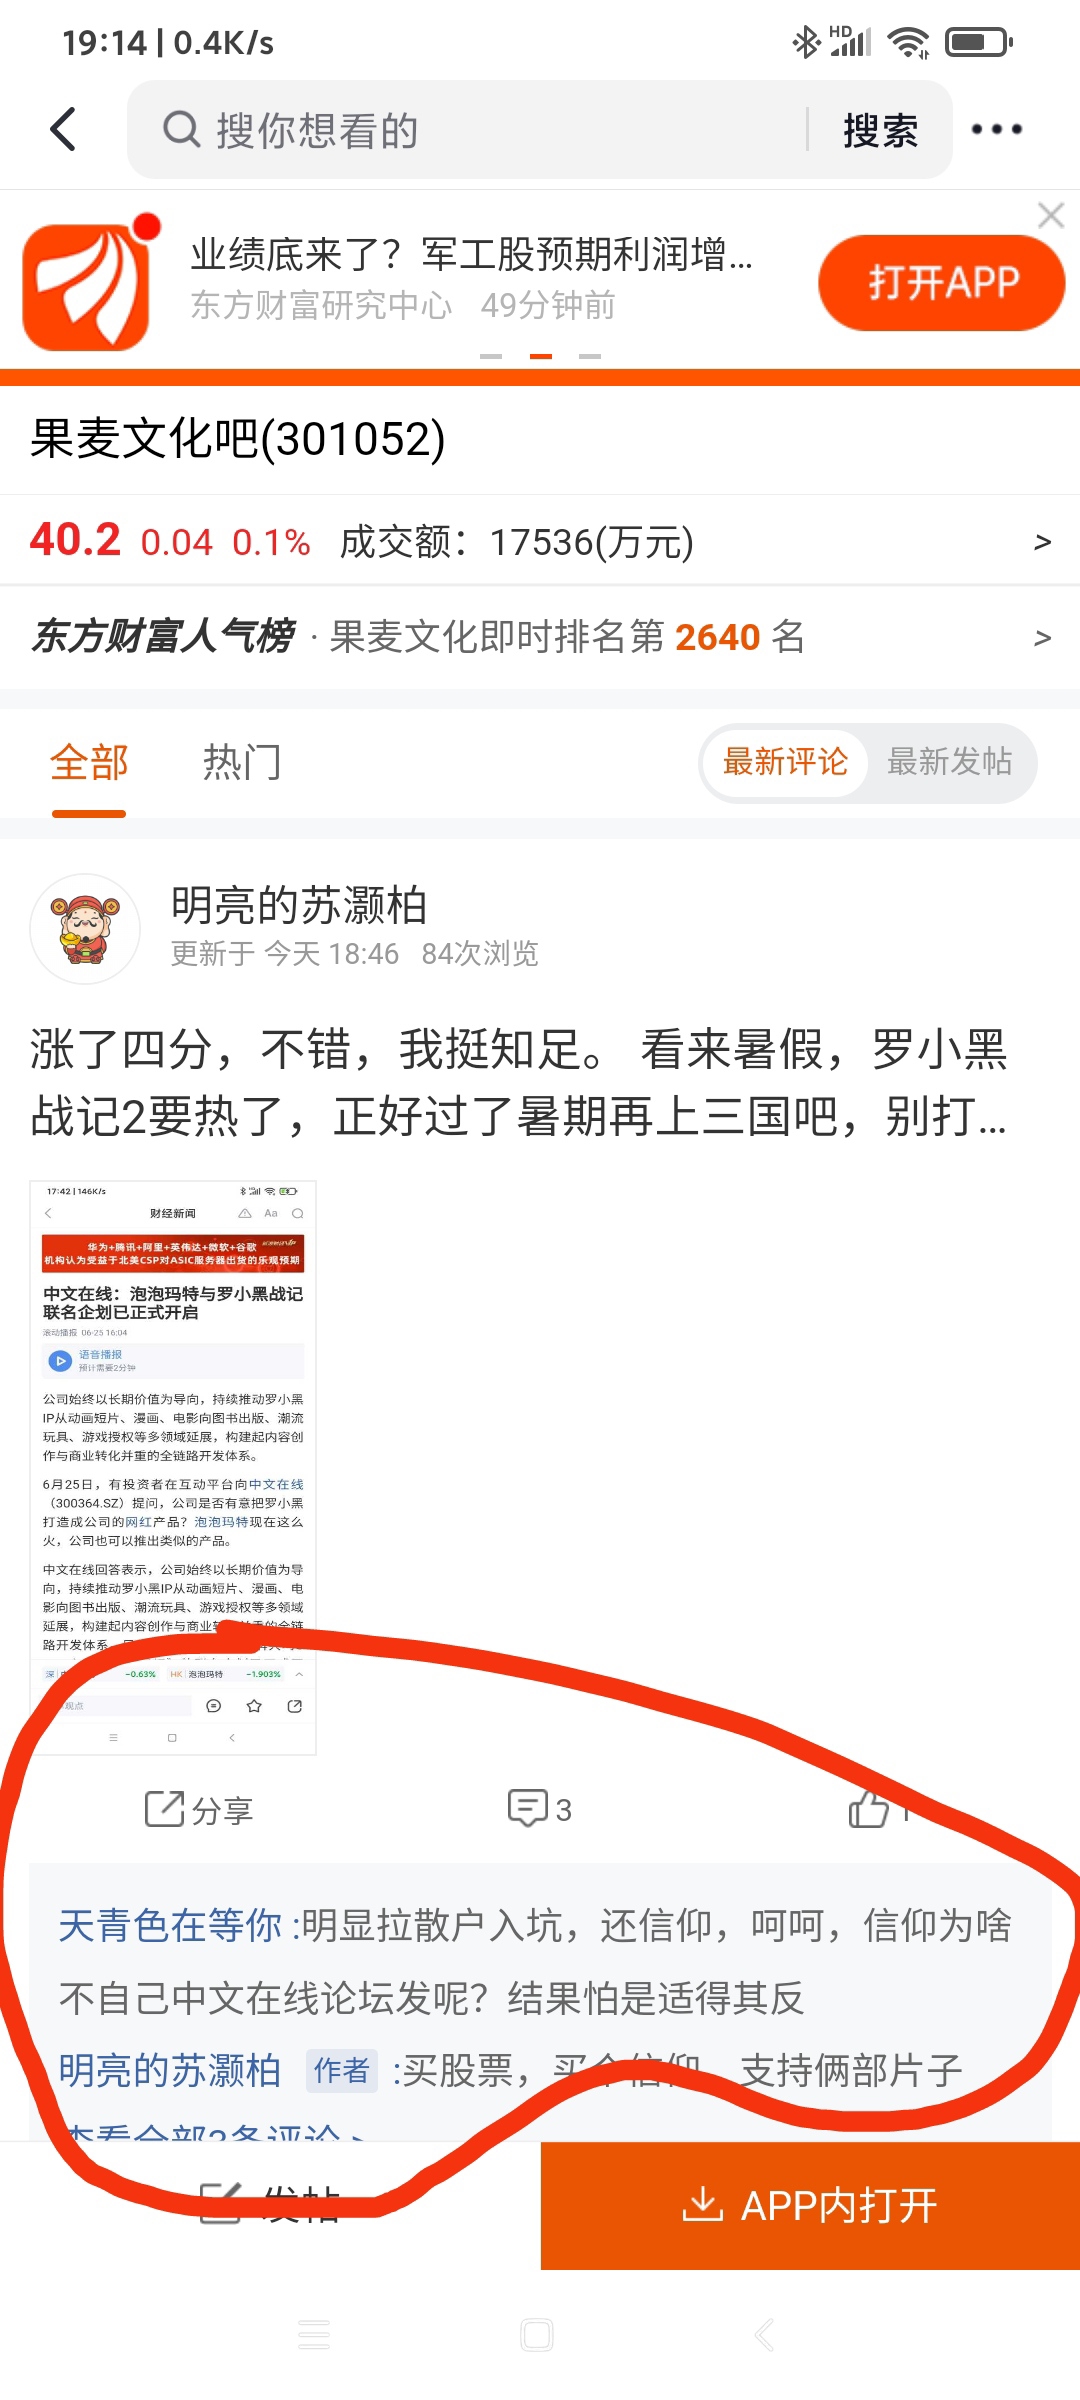The image size is (1080, 2400).
Task: Select the 全部 tab
Action: click(89, 763)
